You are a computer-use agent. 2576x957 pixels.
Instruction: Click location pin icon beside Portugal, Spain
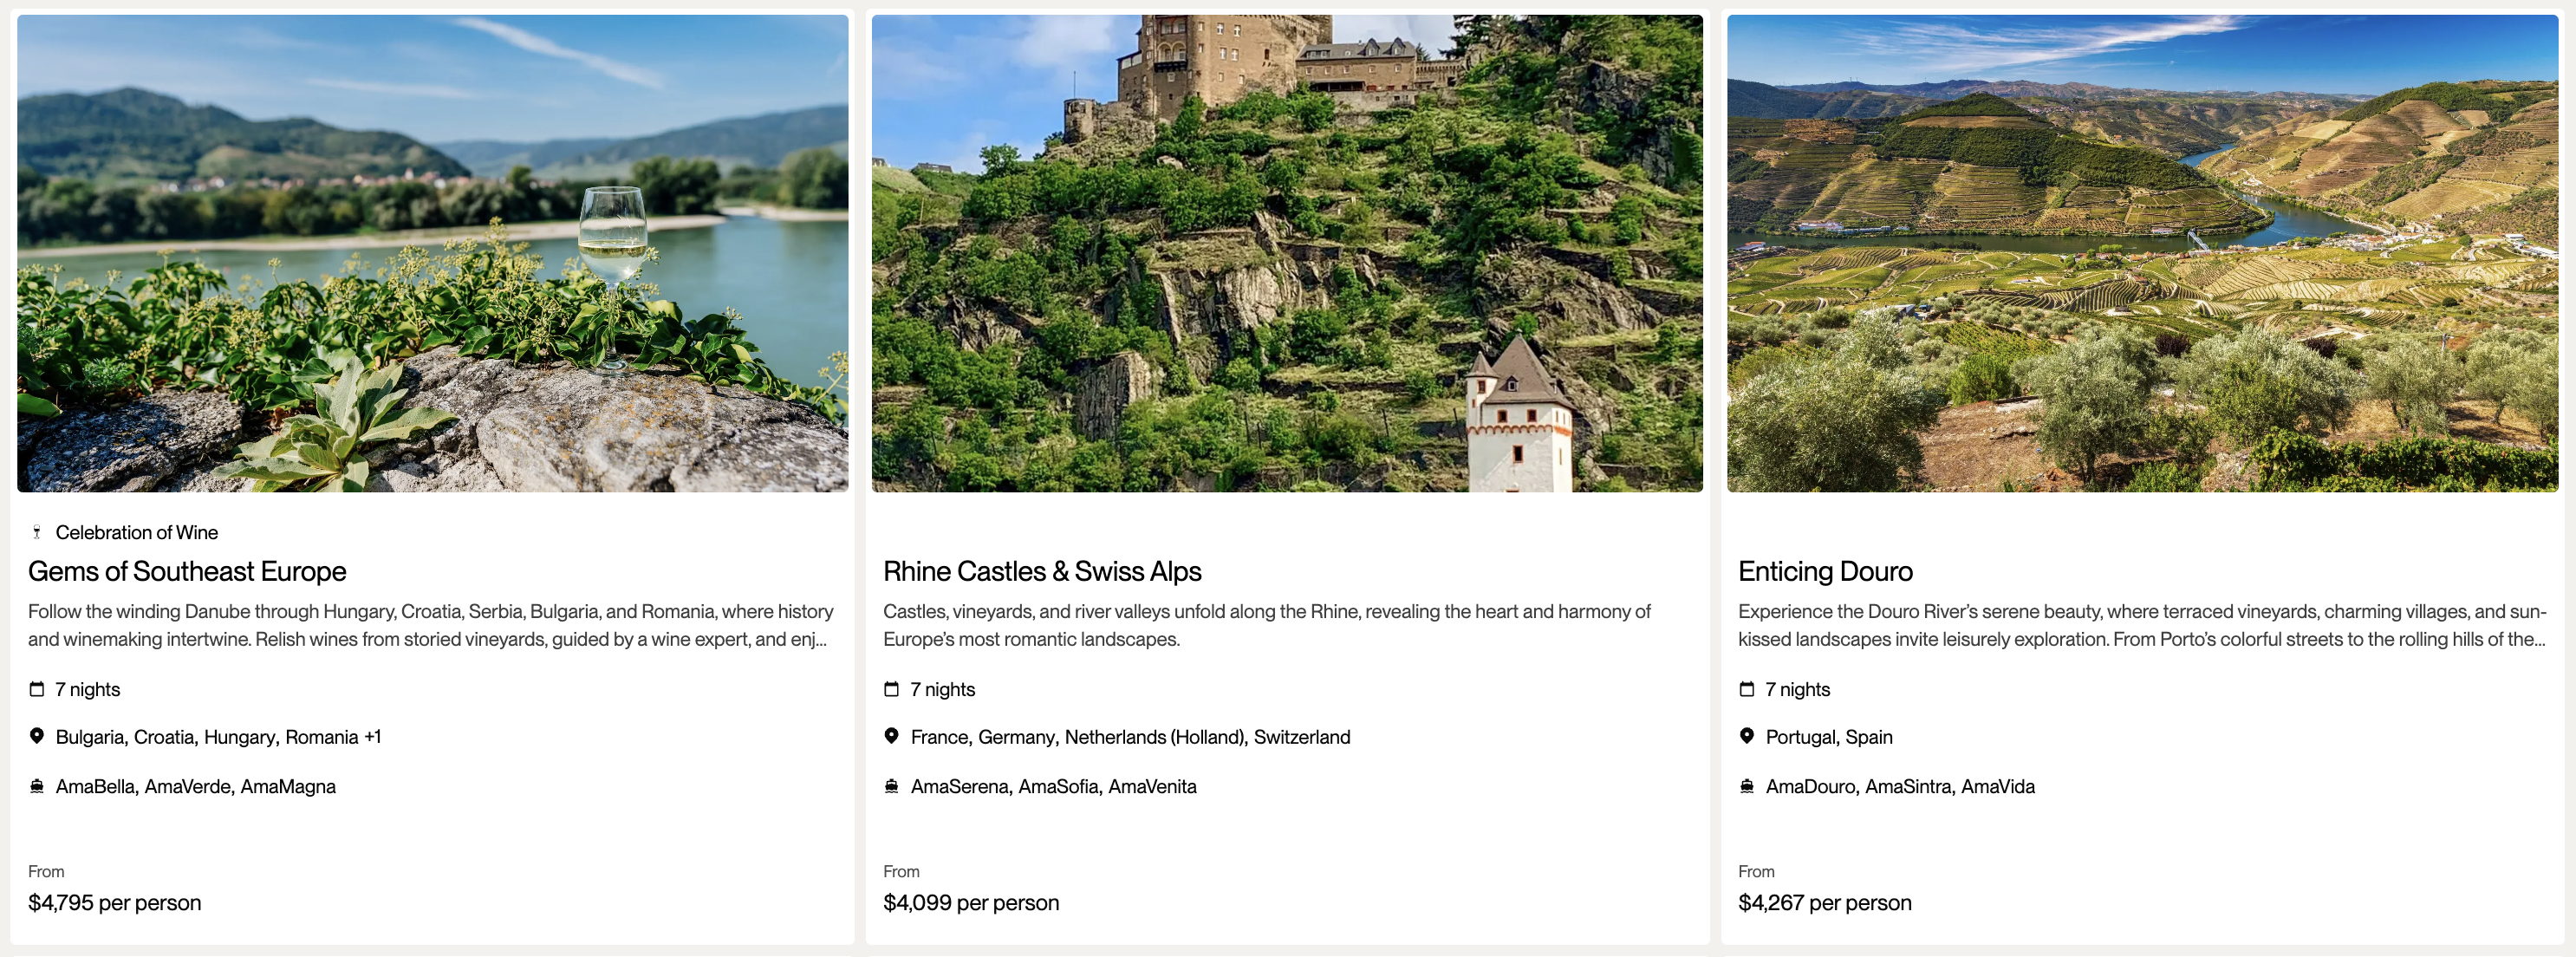pyautogui.click(x=1746, y=736)
